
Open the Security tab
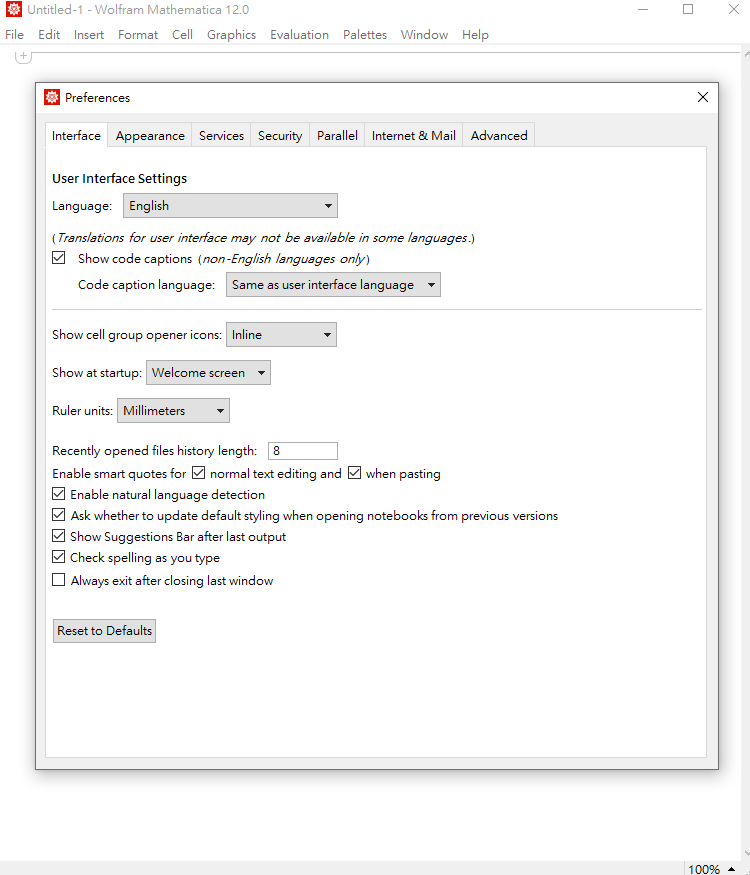pos(280,136)
